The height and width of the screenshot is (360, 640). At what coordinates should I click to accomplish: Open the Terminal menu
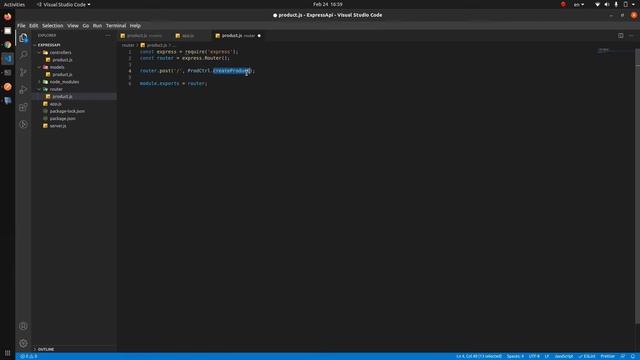click(116, 26)
